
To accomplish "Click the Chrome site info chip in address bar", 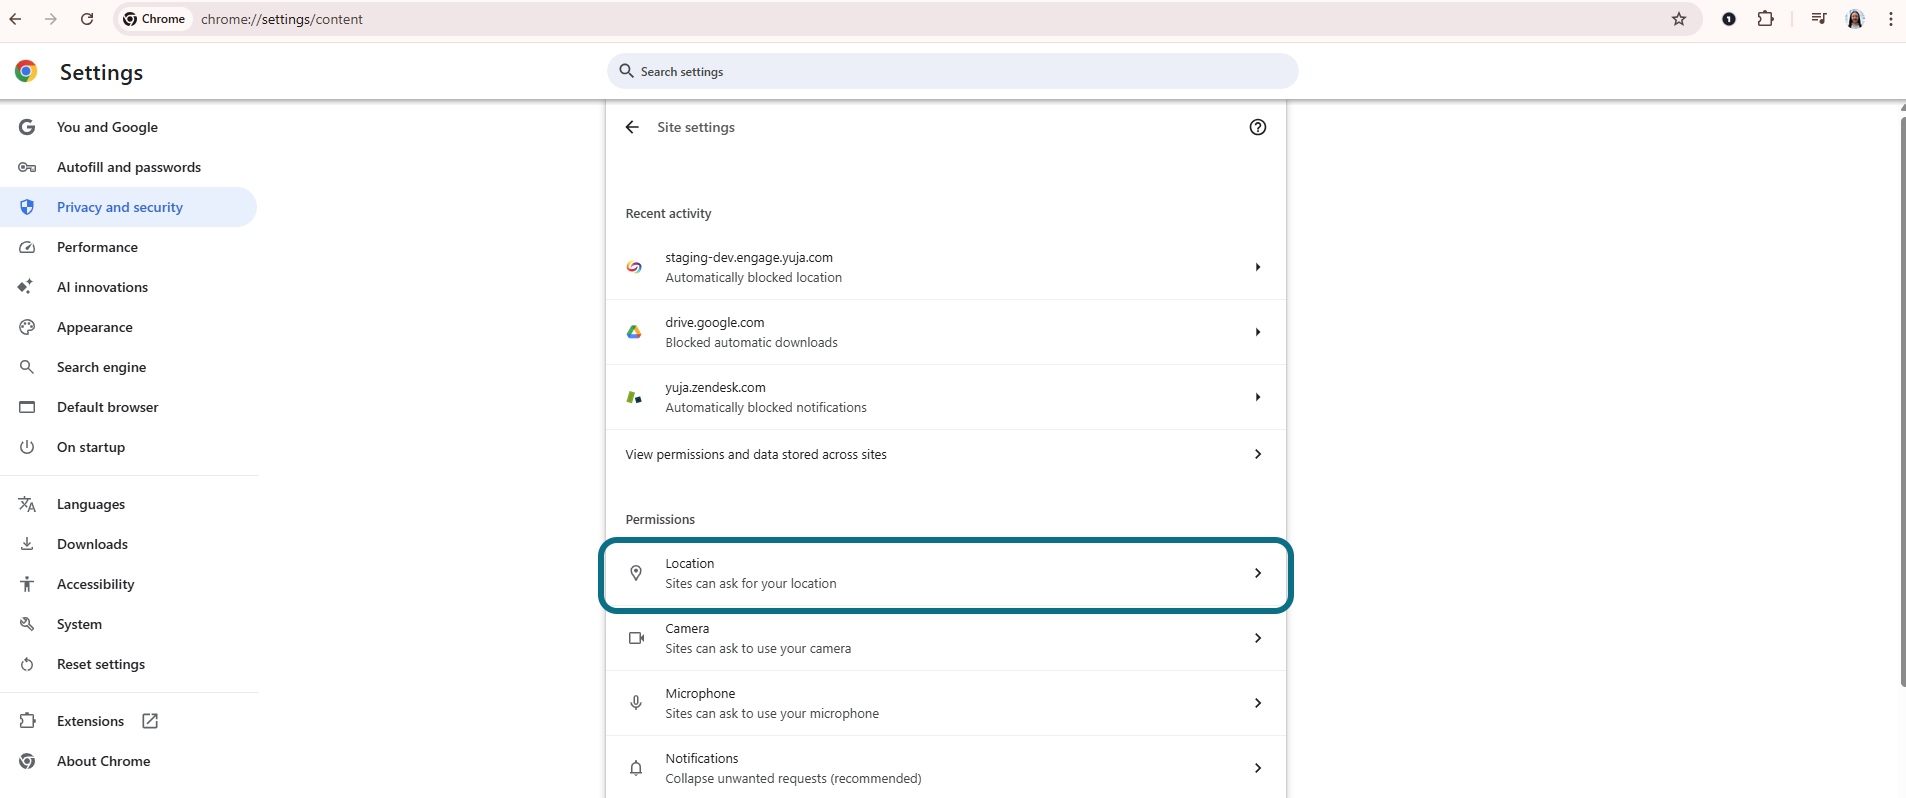I will pos(155,19).
